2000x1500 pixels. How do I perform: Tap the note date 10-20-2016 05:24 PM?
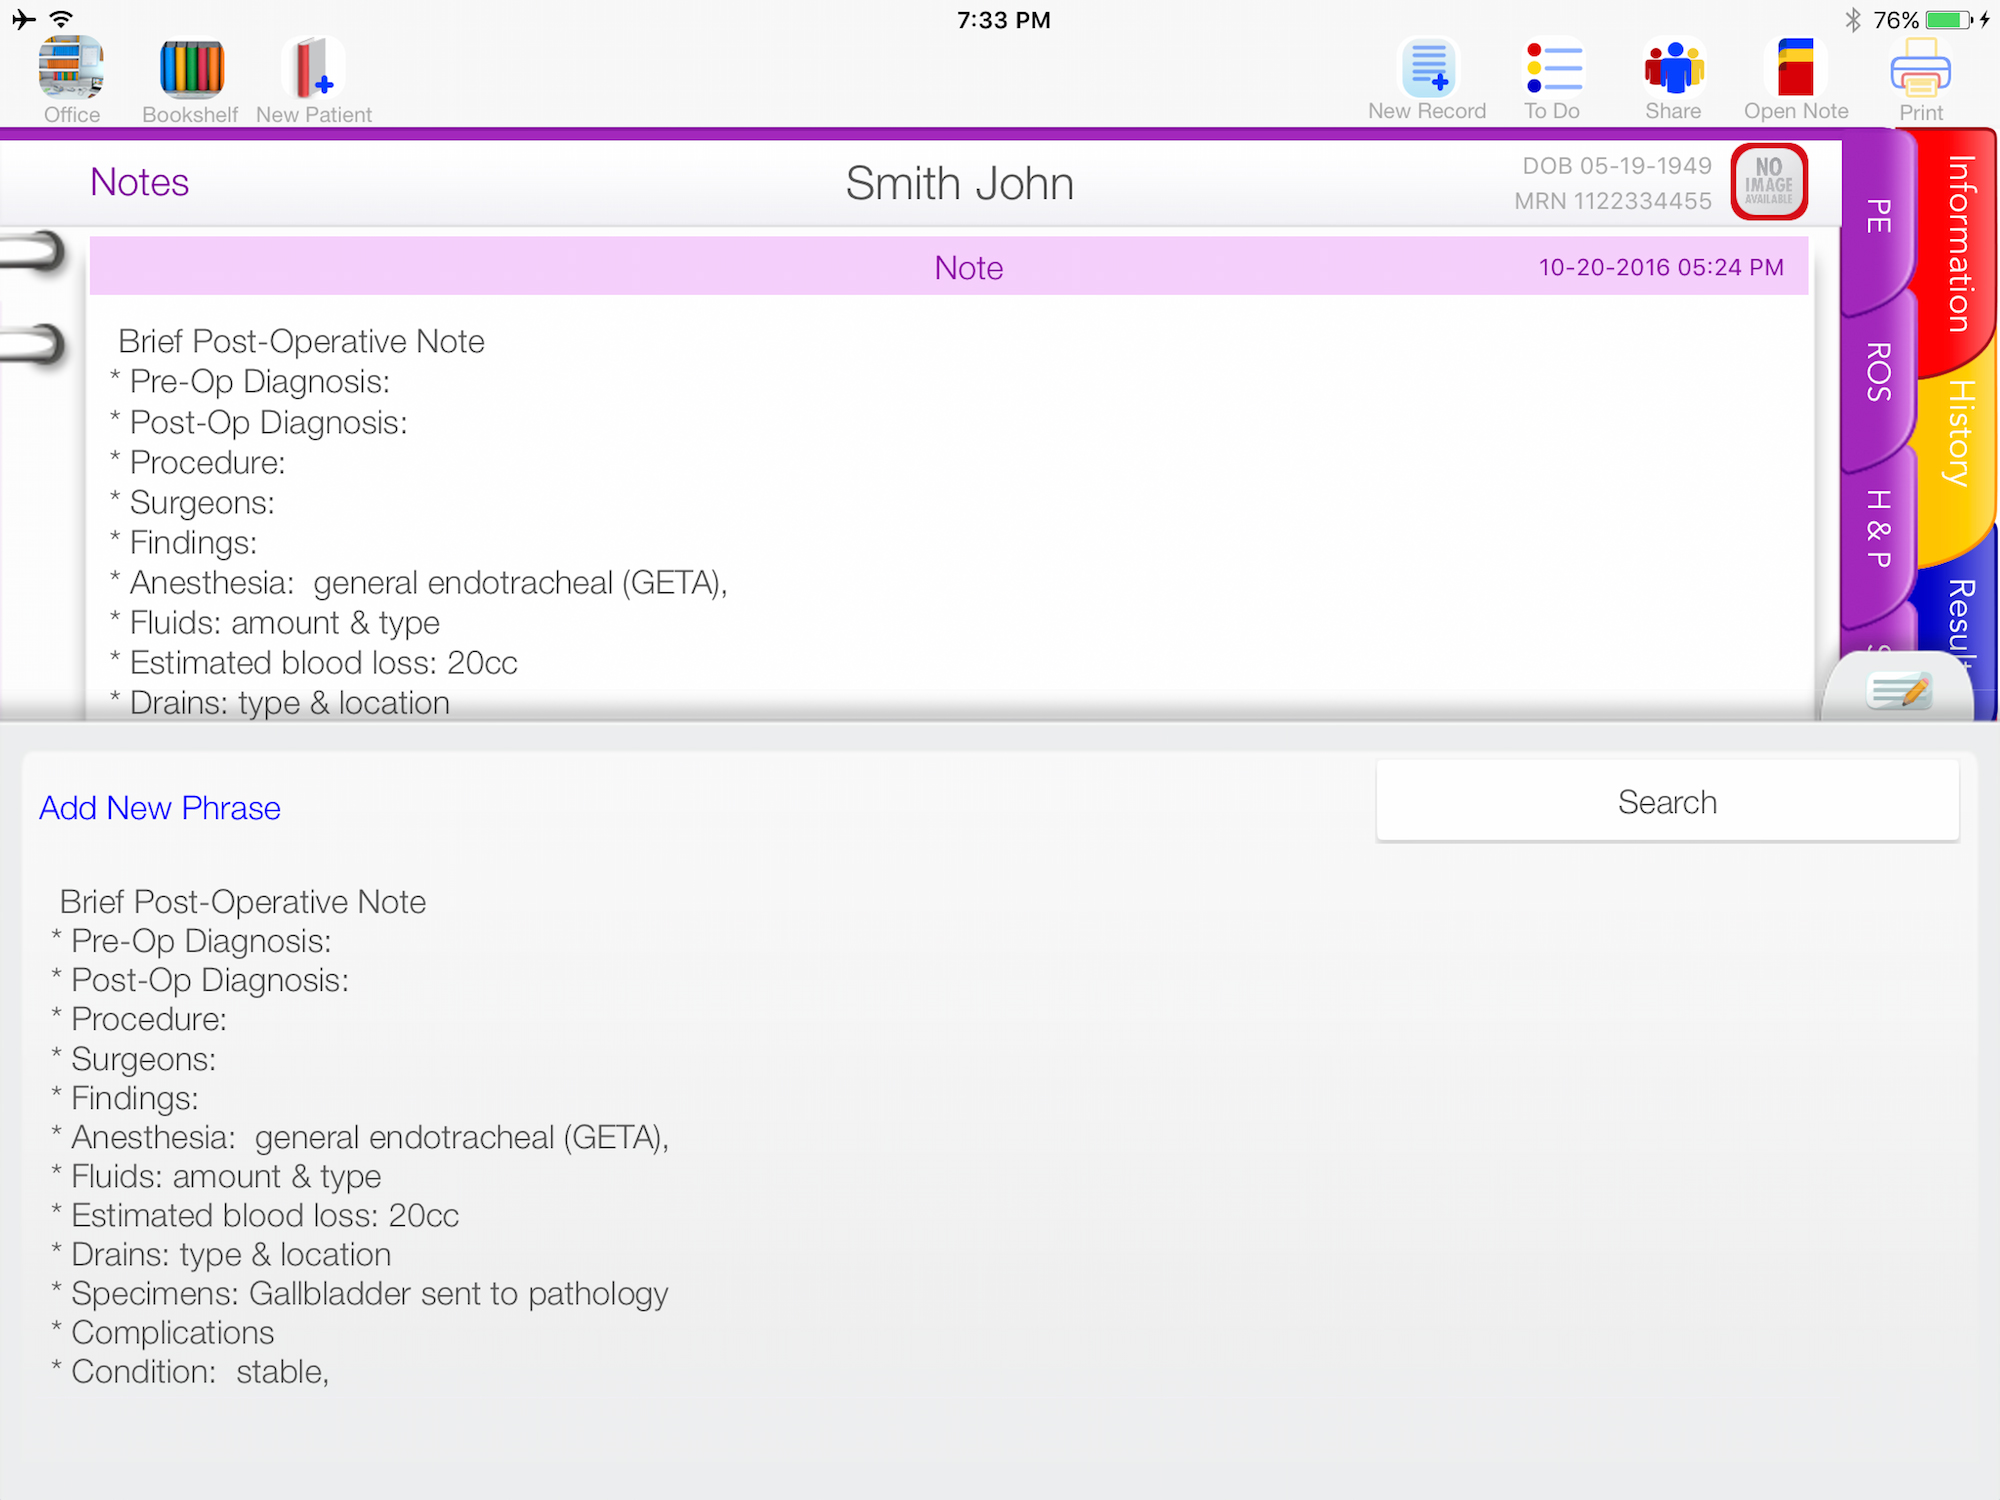pos(1661,268)
